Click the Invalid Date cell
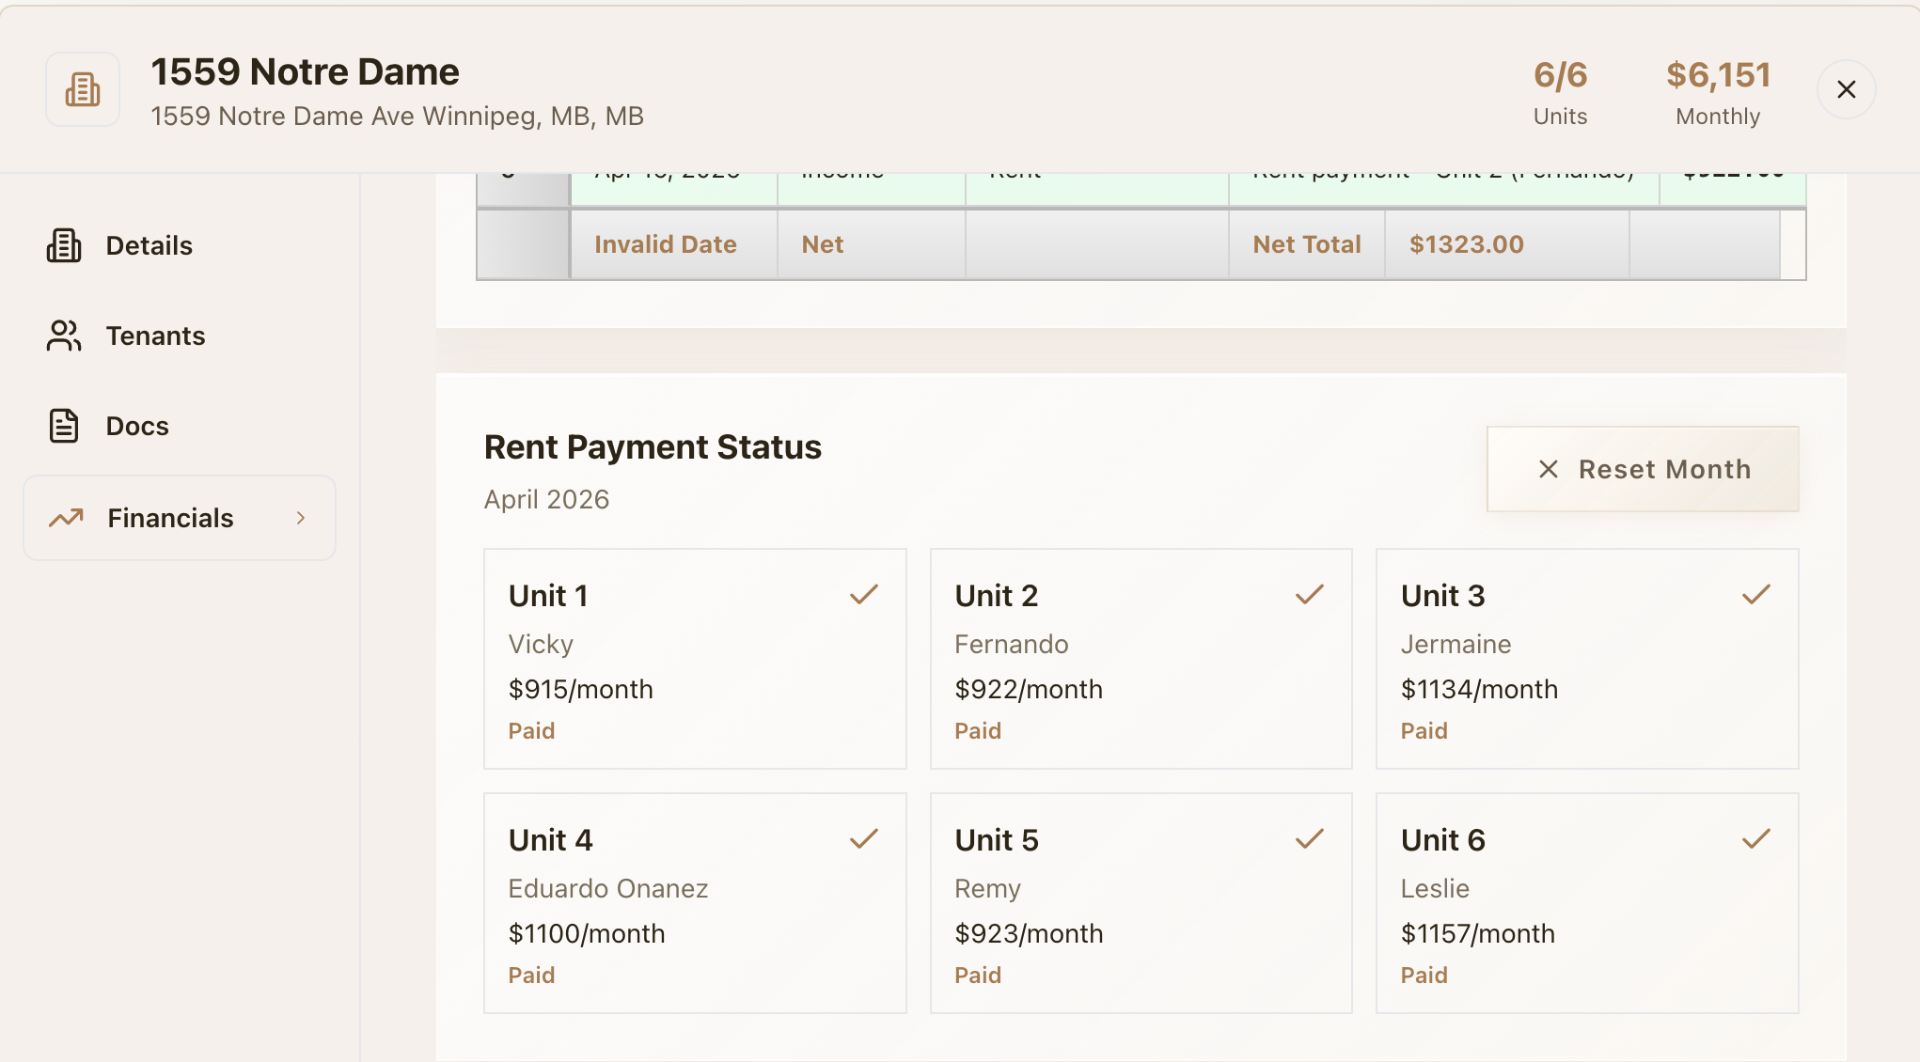The width and height of the screenshot is (1920, 1062). tap(674, 245)
